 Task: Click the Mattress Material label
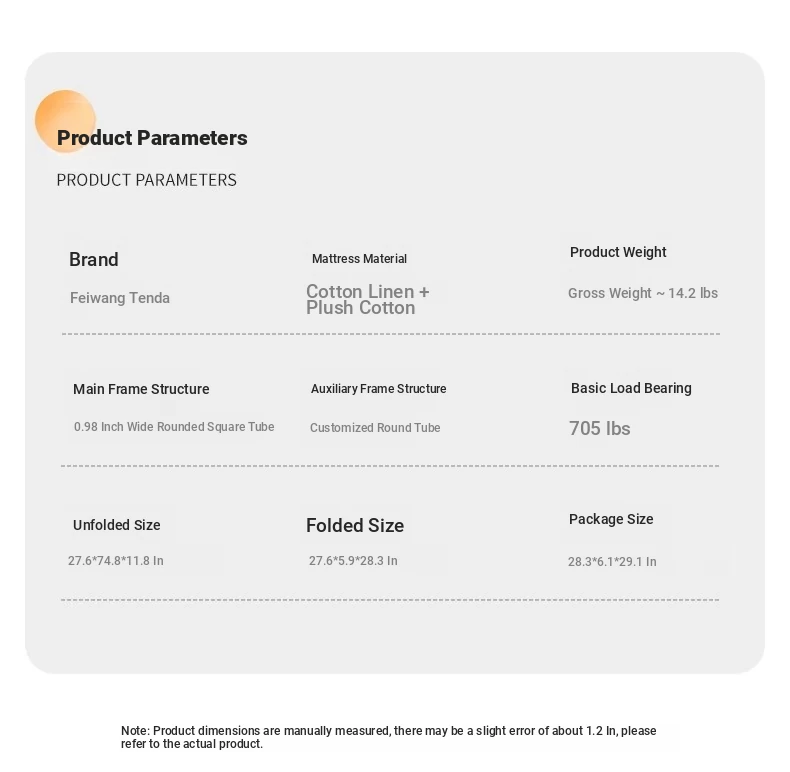click(x=359, y=259)
